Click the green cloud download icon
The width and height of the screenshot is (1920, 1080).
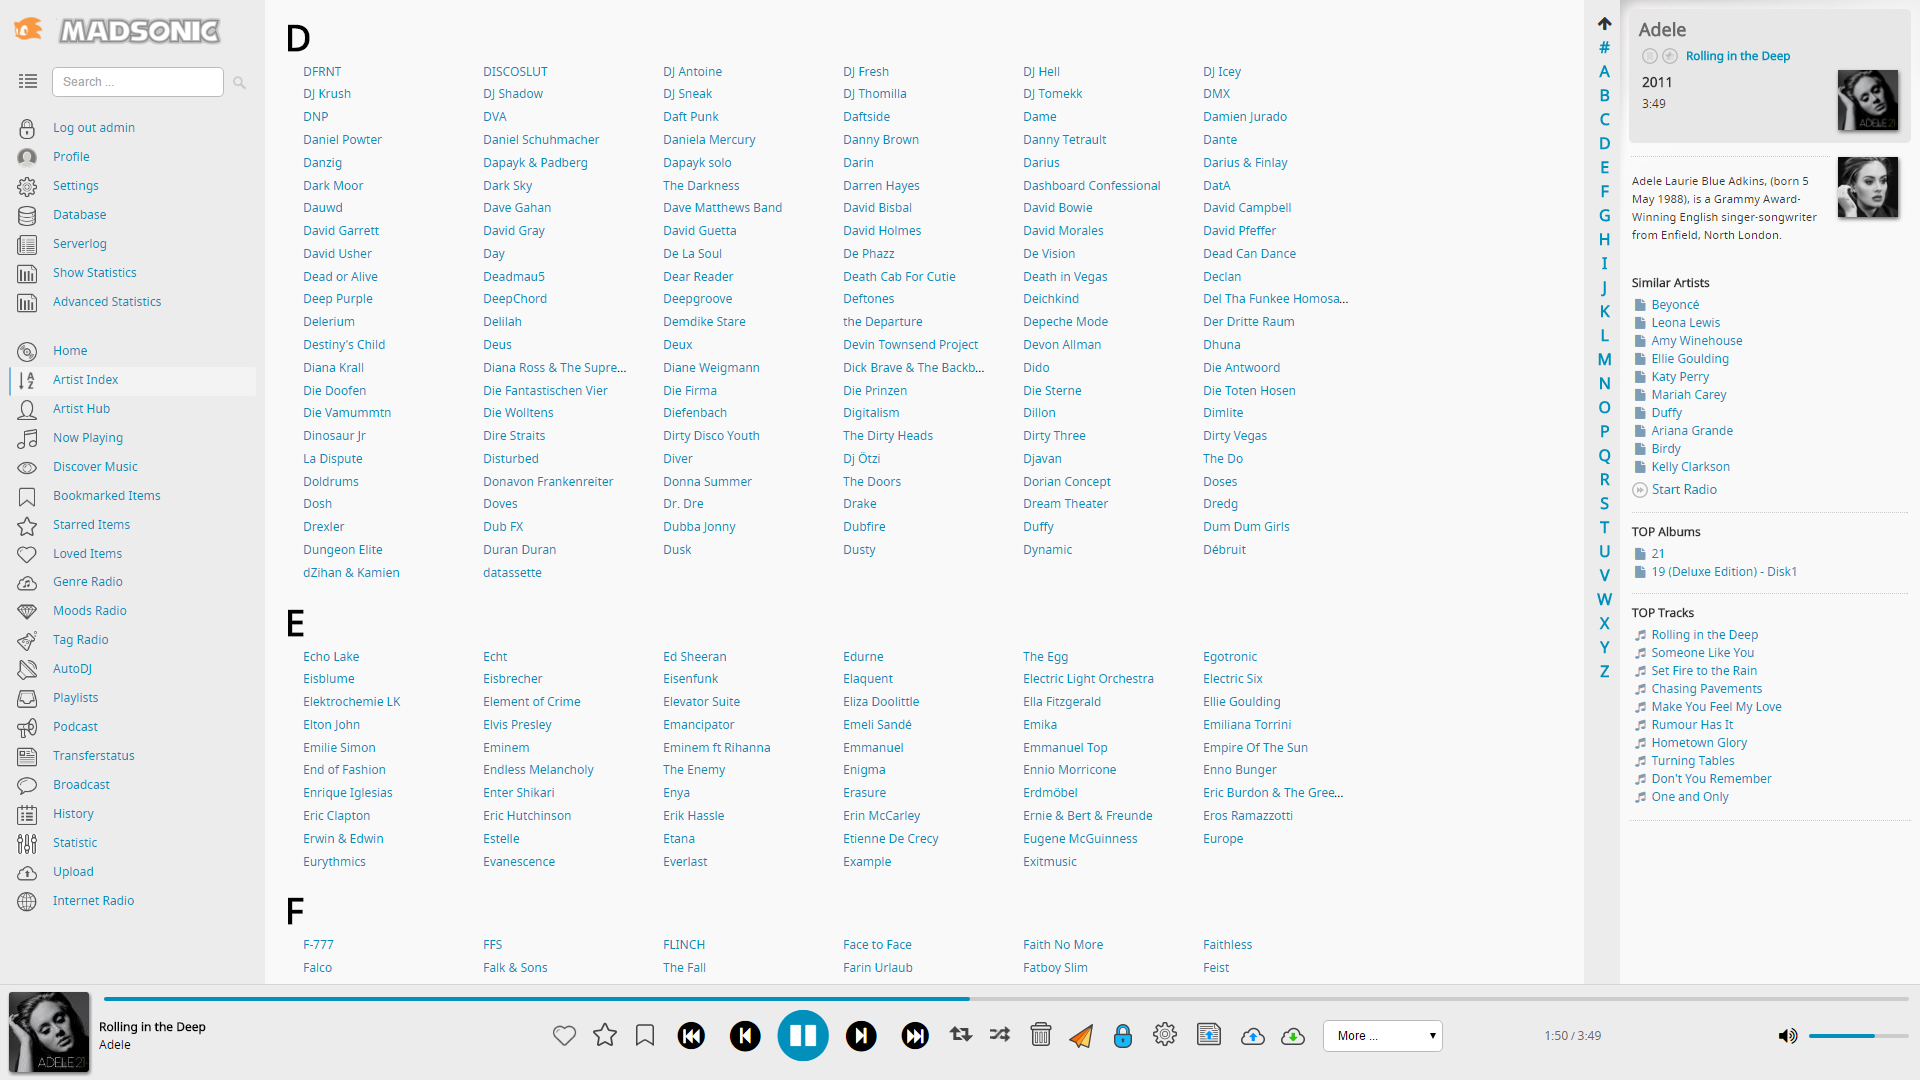point(1293,1036)
